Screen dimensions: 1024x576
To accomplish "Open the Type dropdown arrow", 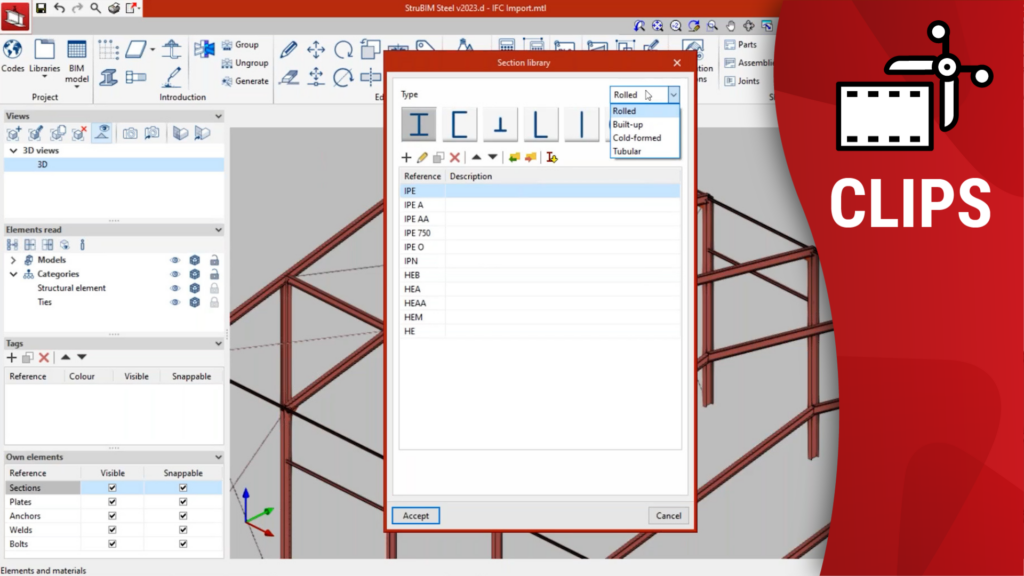I will [673, 94].
